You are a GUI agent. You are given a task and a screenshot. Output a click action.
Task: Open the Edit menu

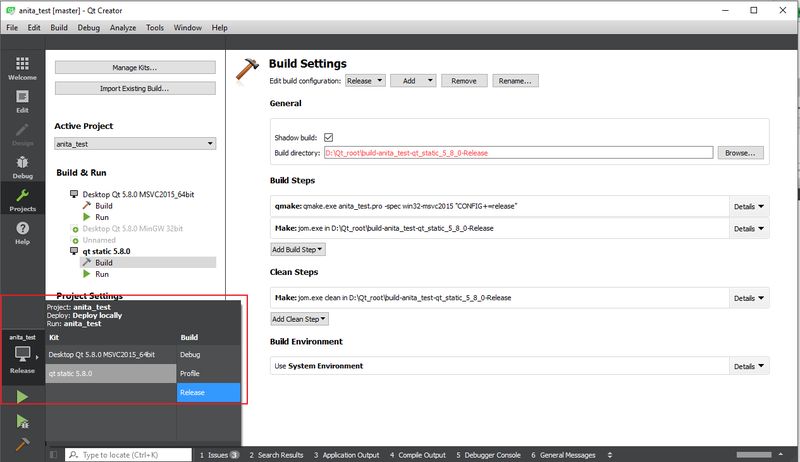pos(34,28)
